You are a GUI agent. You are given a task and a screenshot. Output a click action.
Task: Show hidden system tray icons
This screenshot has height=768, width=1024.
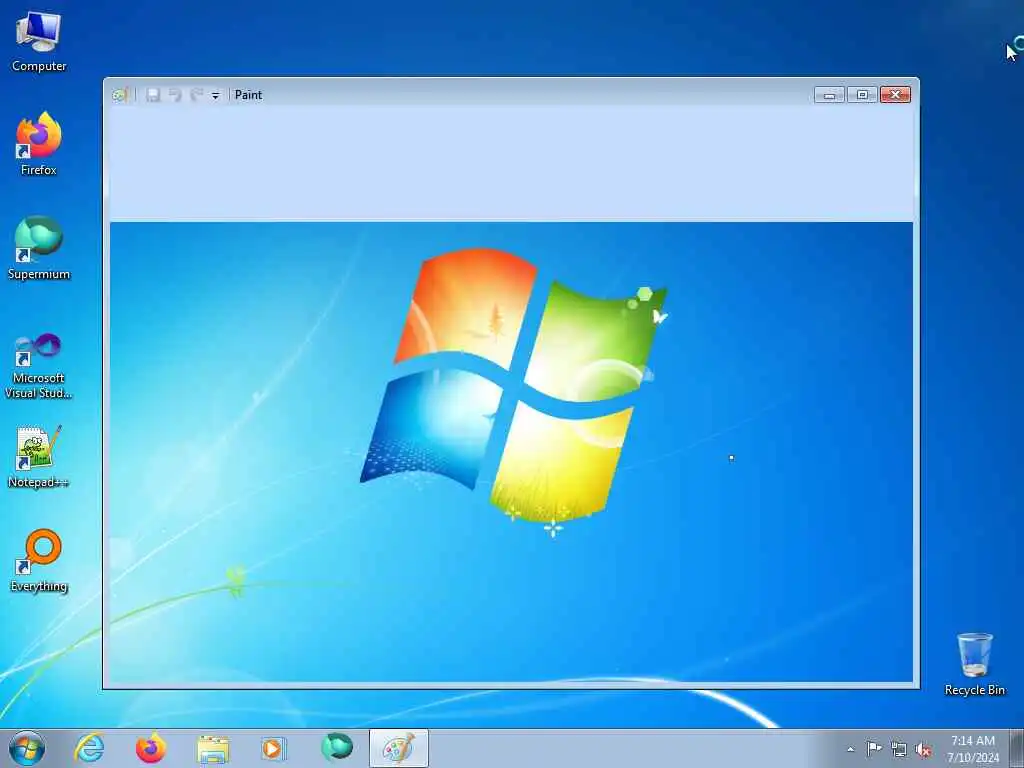[x=850, y=749]
